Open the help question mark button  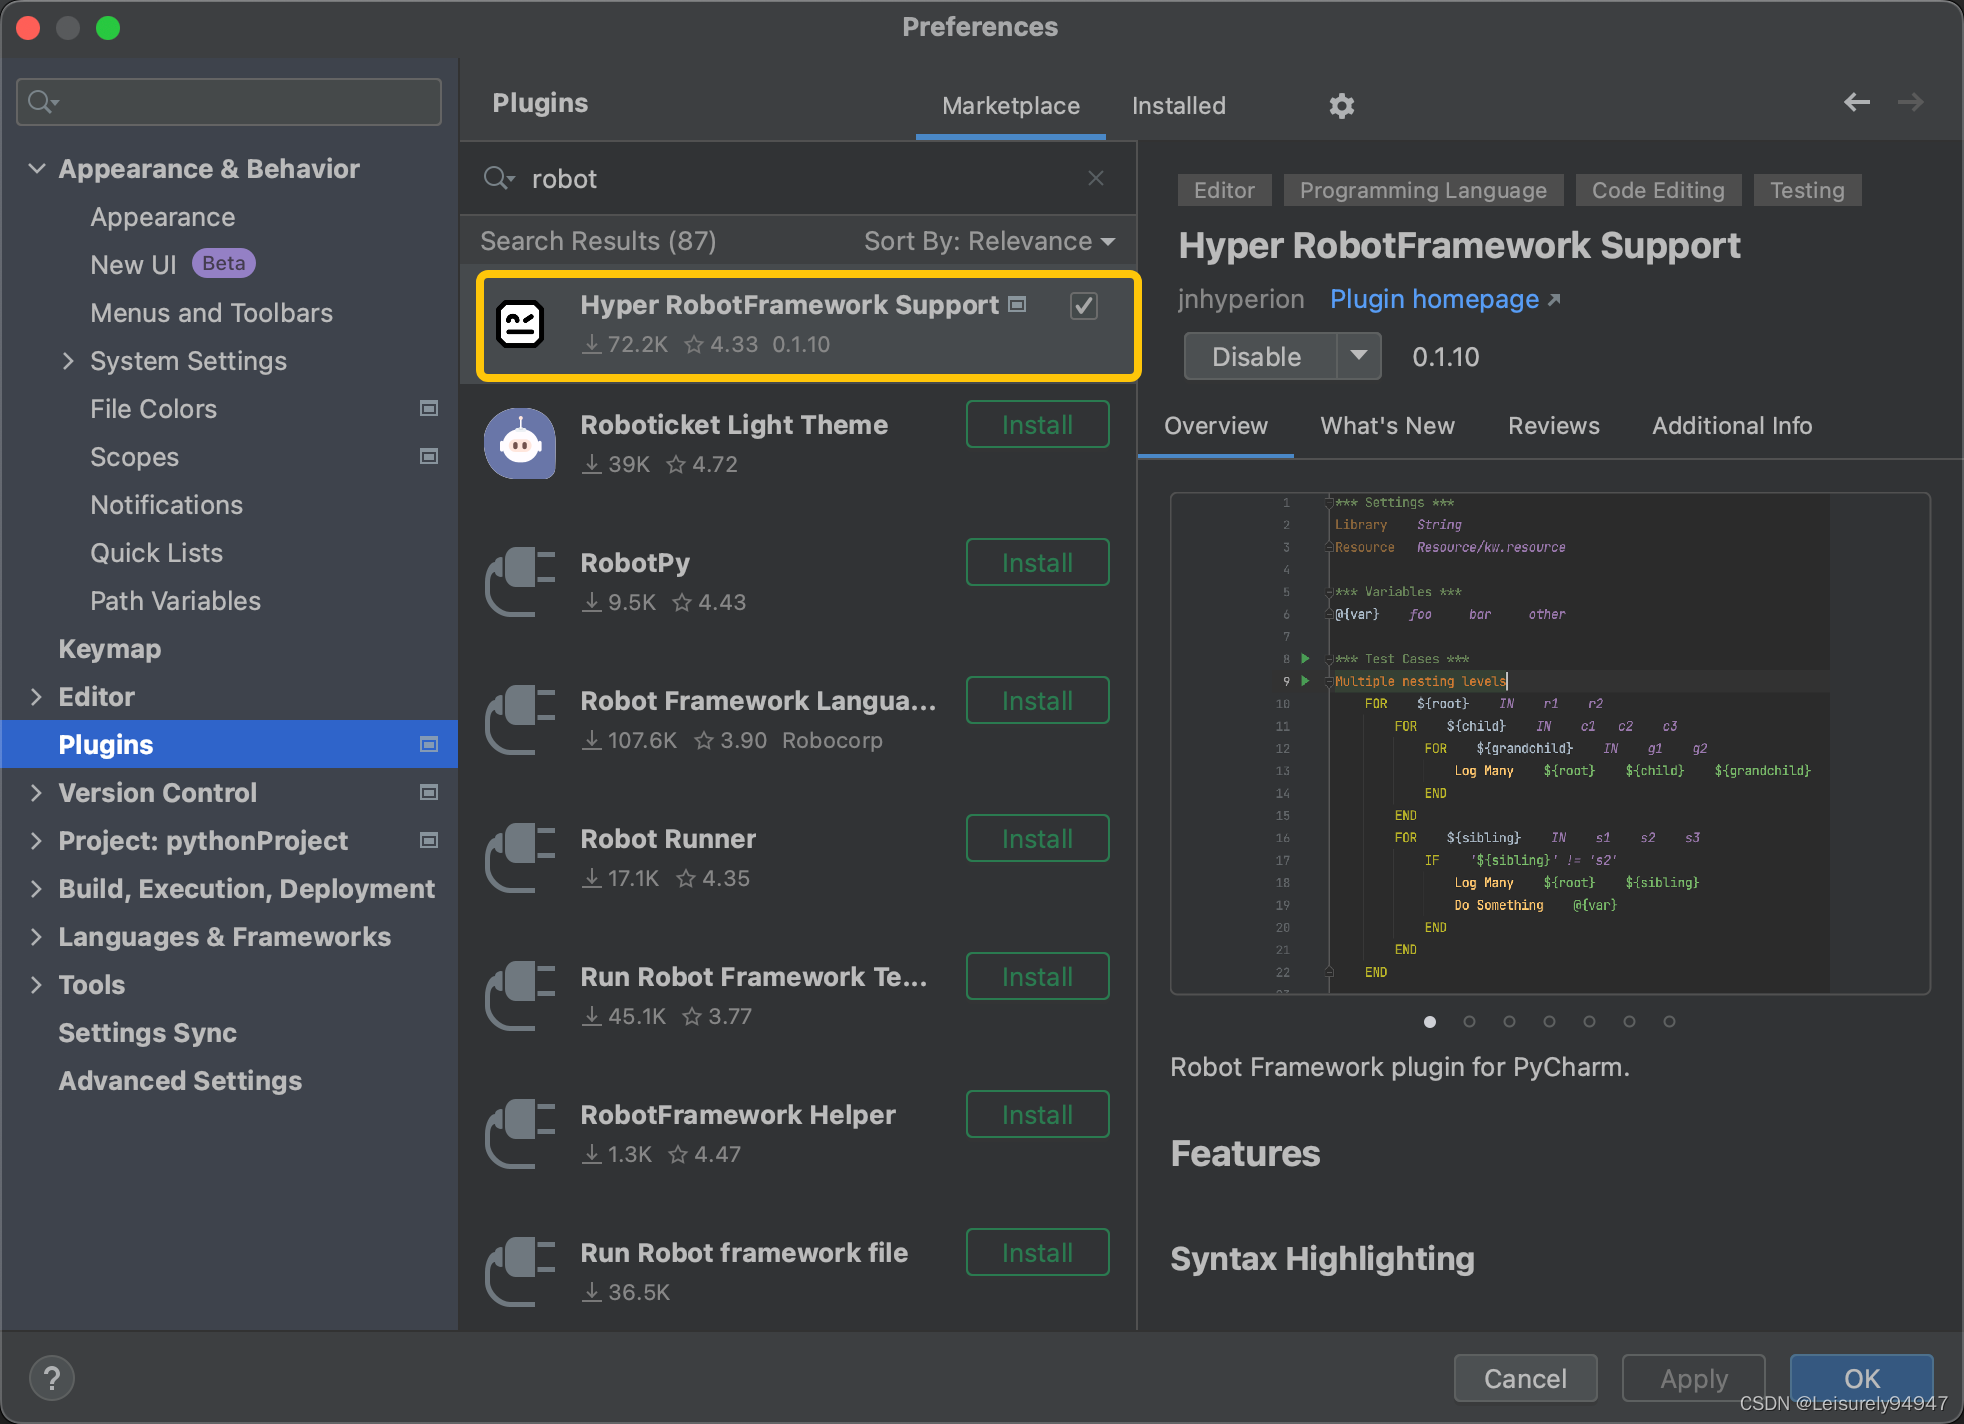point(52,1378)
